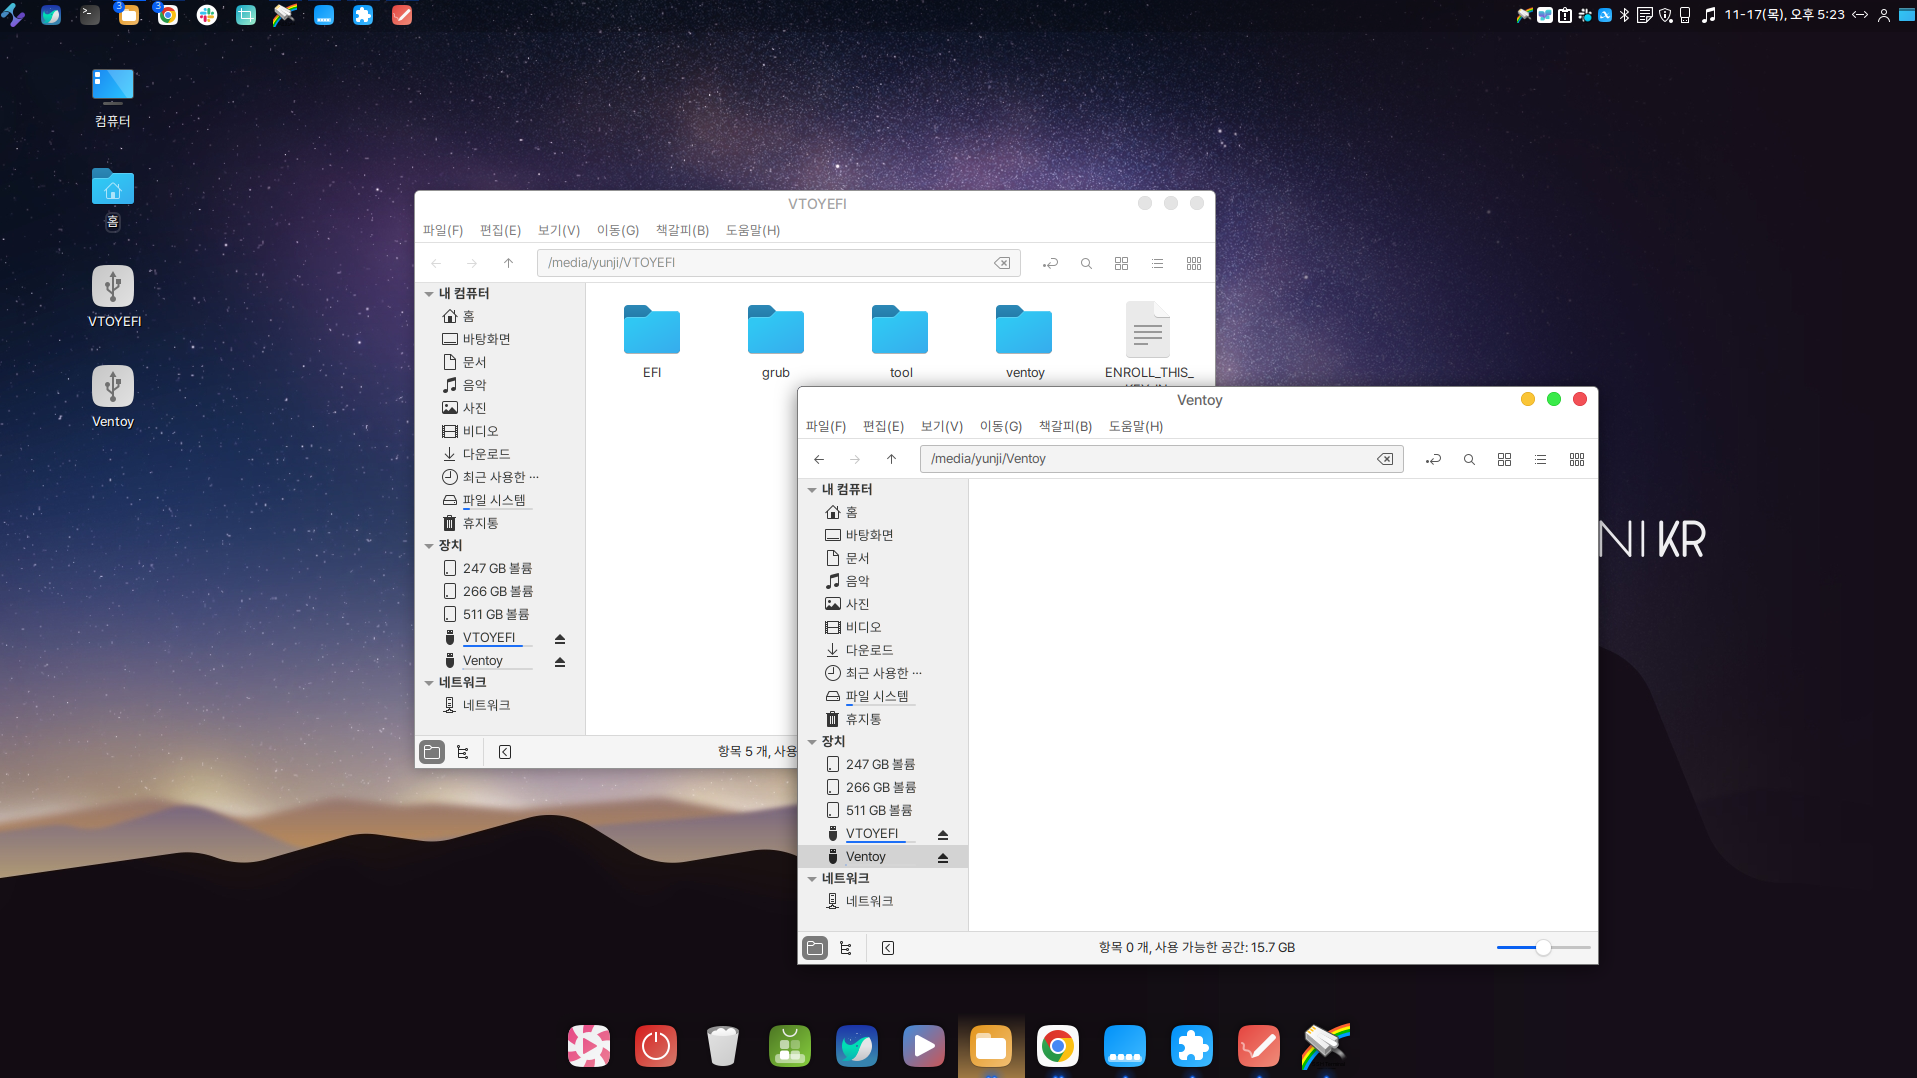Toggle tree view sidebar in Ventoy window

tap(846, 948)
